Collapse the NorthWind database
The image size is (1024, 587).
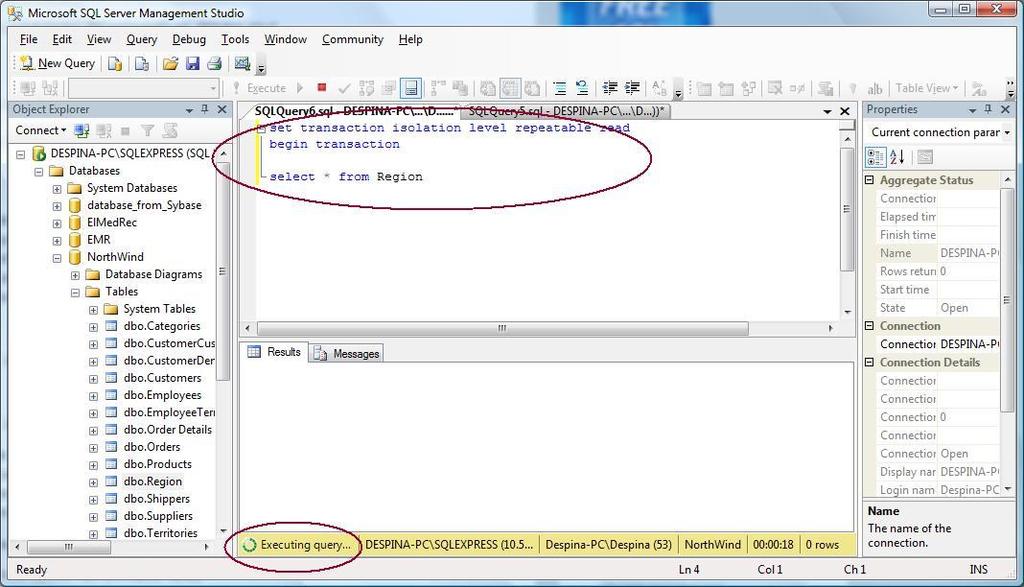[57, 258]
